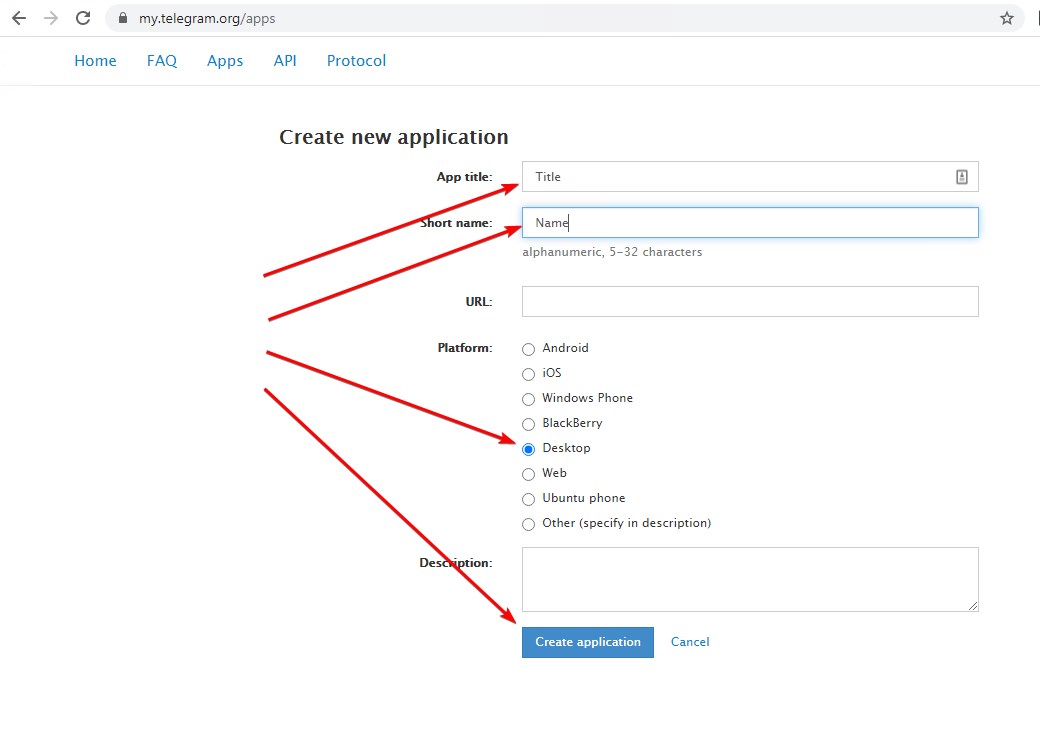Open the Protocol navigation item
The height and width of the screenshot is (747, 1040).
(356, 60)
